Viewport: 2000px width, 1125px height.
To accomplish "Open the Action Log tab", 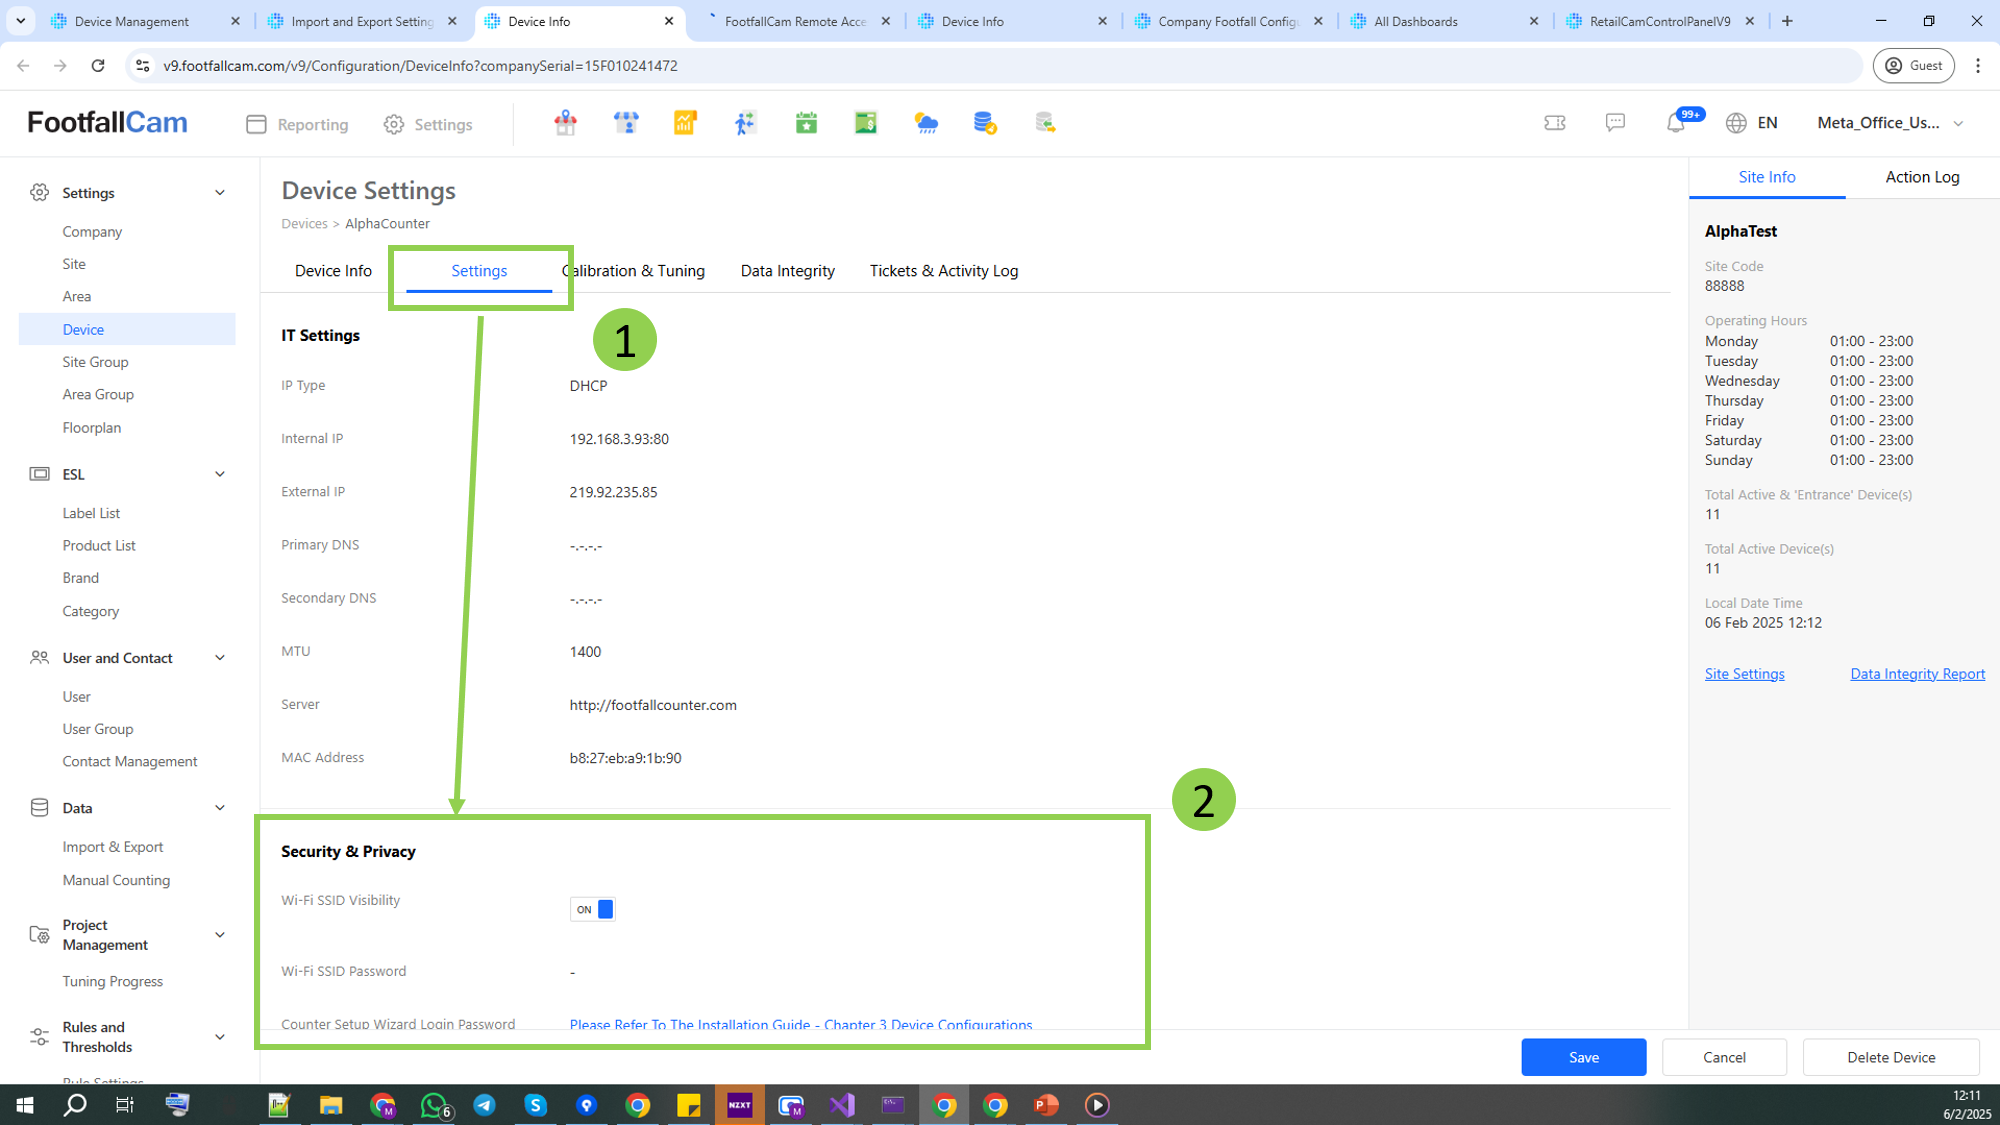I will click(1922, 177).
